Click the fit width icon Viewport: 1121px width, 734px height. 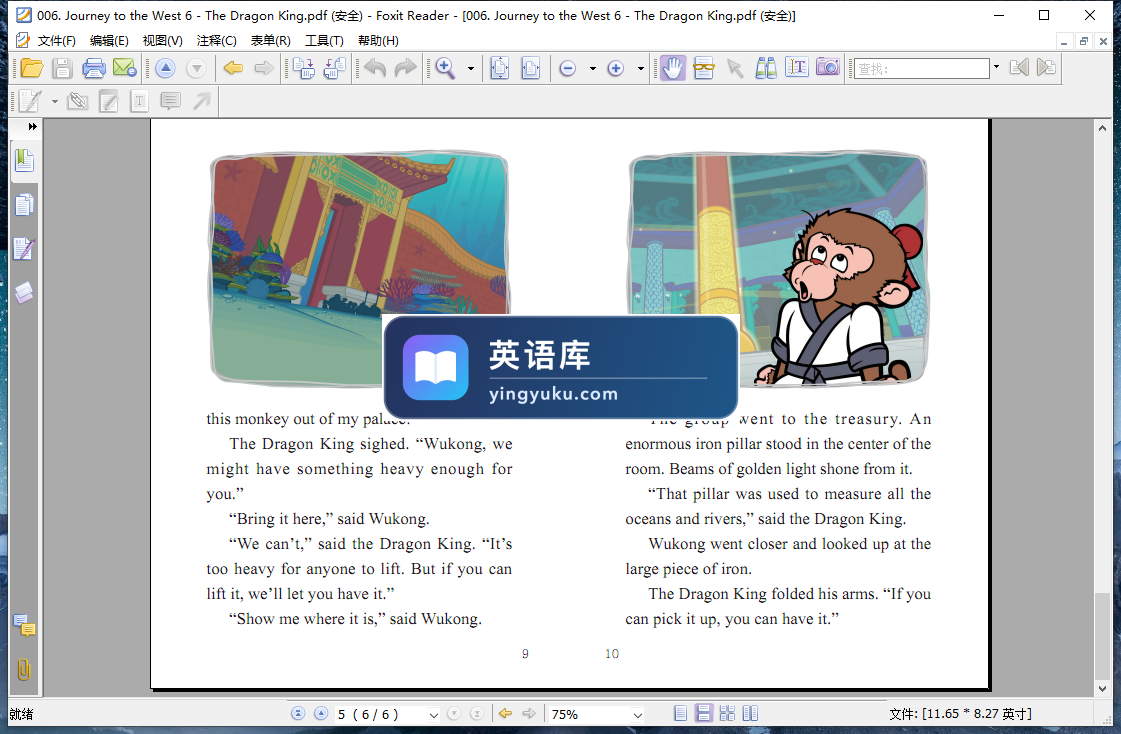(x=530, y=69)
